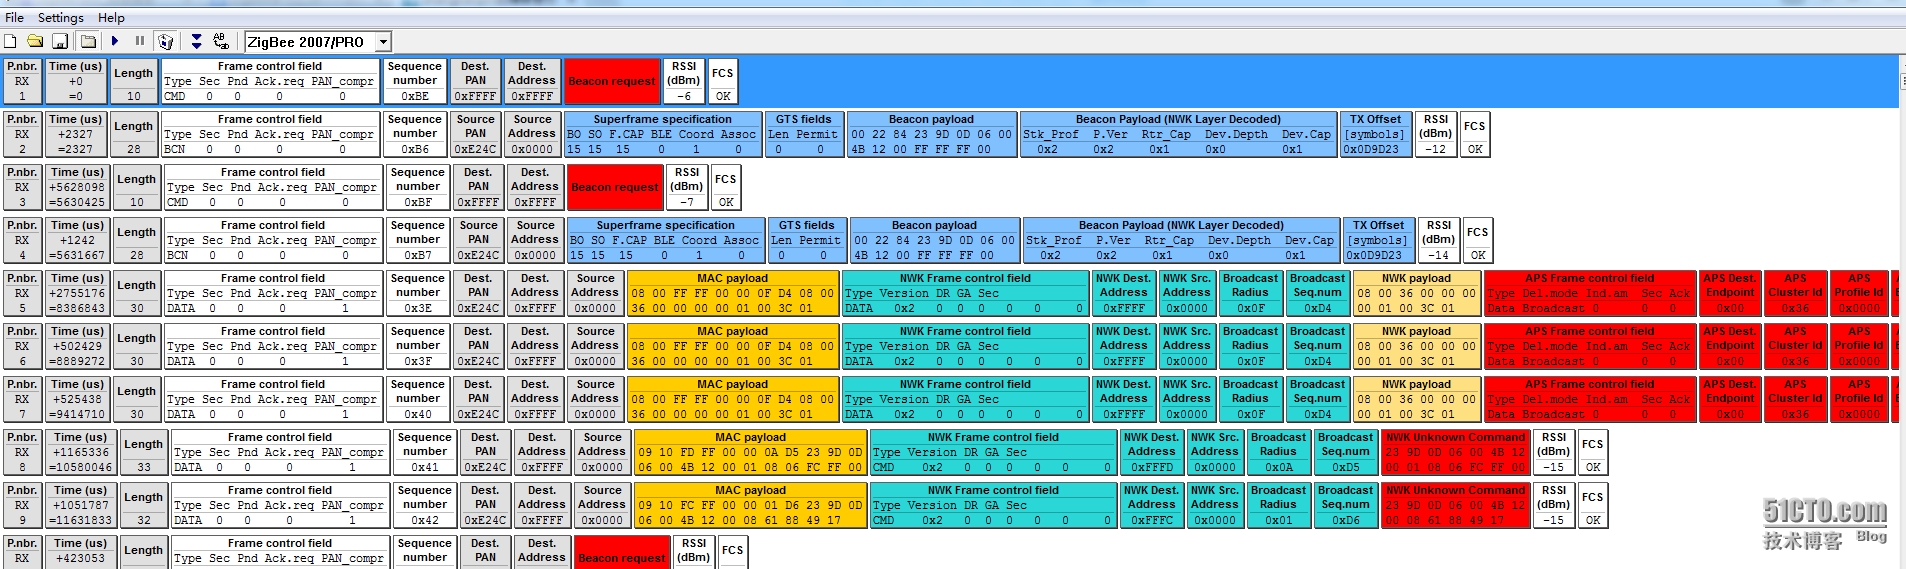Click RSSI value -6 in packet 1

(684, 81)
